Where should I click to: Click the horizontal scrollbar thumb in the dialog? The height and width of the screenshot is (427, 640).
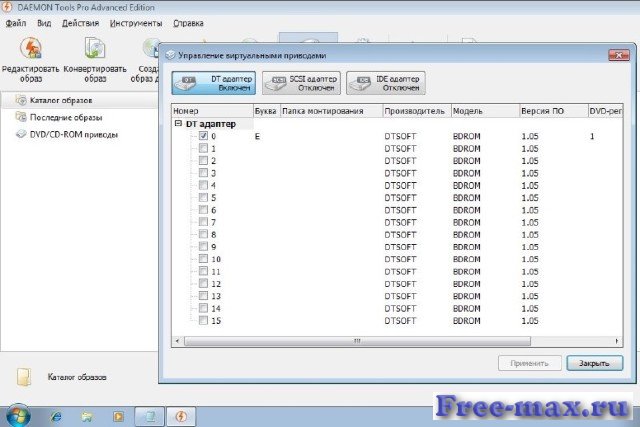357,340
